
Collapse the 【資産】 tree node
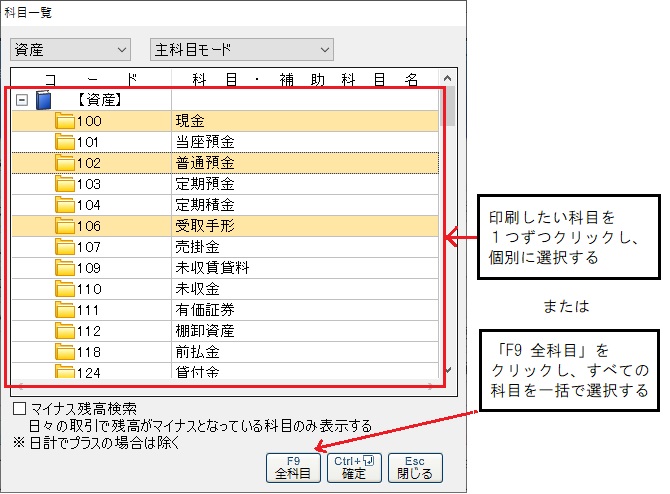point(22,100)
